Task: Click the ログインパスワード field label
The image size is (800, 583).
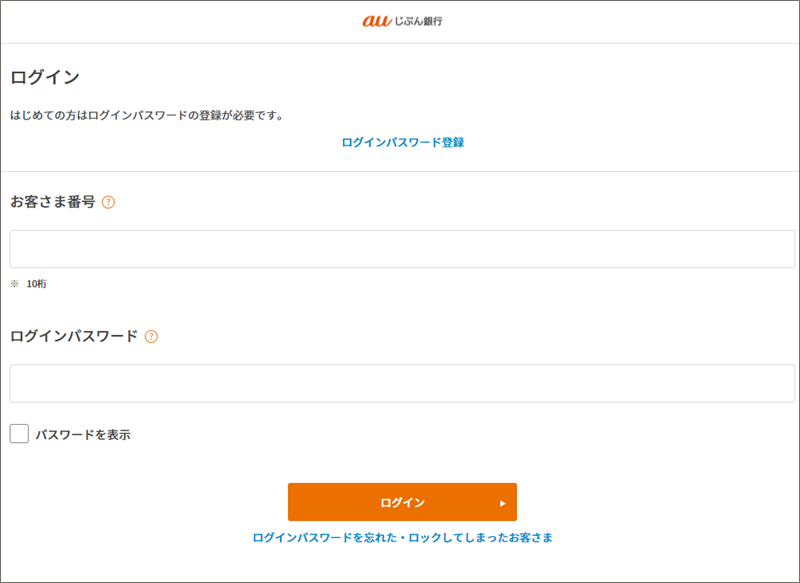Action: (x=74, y=337)
